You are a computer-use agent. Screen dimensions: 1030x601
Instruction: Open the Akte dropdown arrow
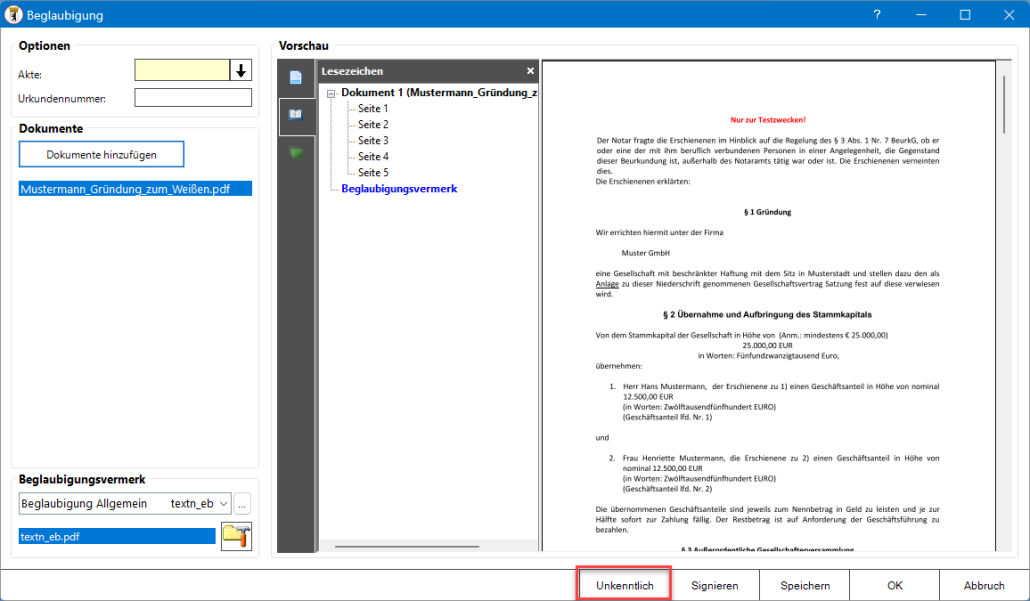pyautogui.click(x=241, y=70)
